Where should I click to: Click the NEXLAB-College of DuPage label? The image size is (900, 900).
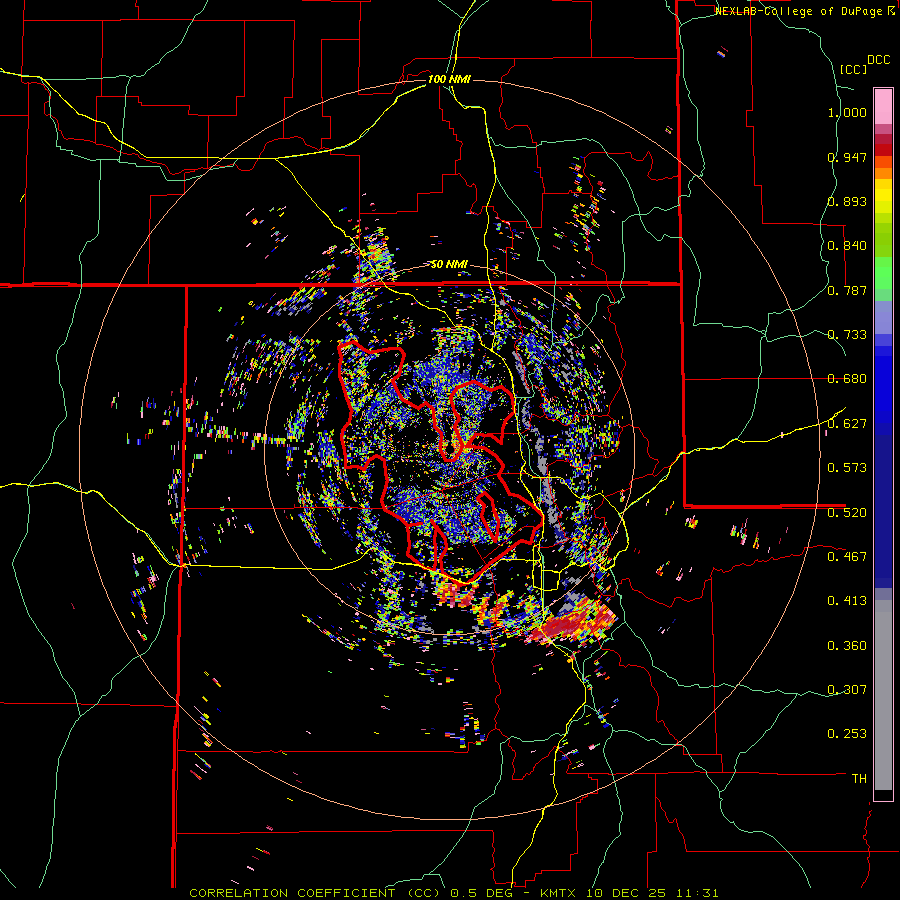point(799,11)
